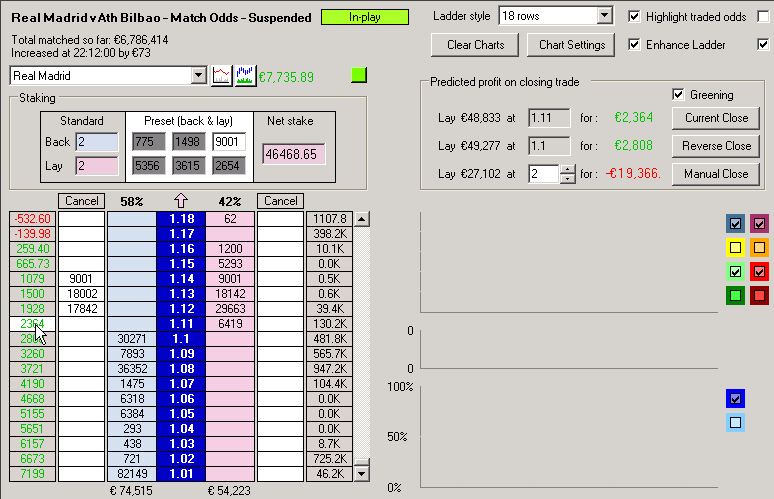Toggle the dark red chart series box
This screenshot has width=774, height=499.
pyautogui.click(x=759, y=295)
